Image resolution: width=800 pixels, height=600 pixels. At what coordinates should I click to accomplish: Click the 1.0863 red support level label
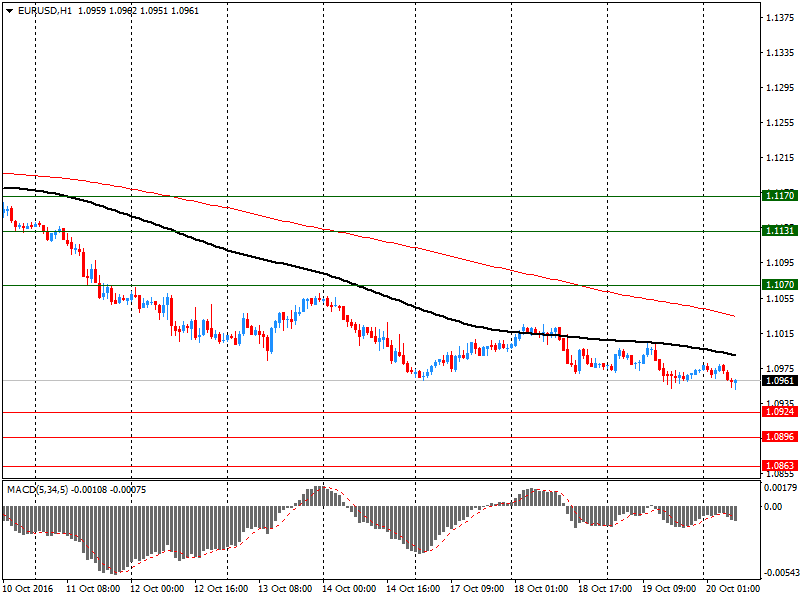[780, 465]
